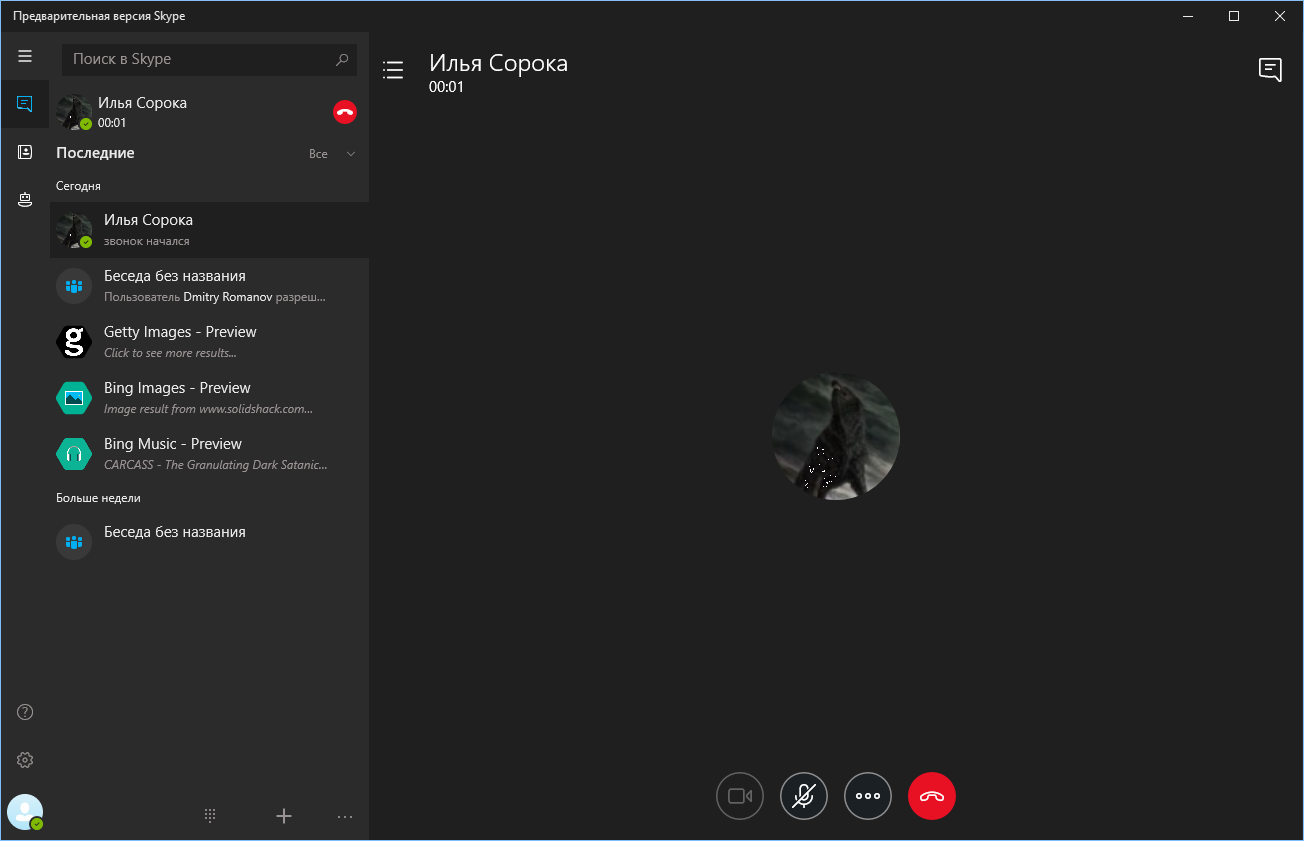
Task: Open the hamburger menu in sidebar
Action: click(x=25, y=56)
